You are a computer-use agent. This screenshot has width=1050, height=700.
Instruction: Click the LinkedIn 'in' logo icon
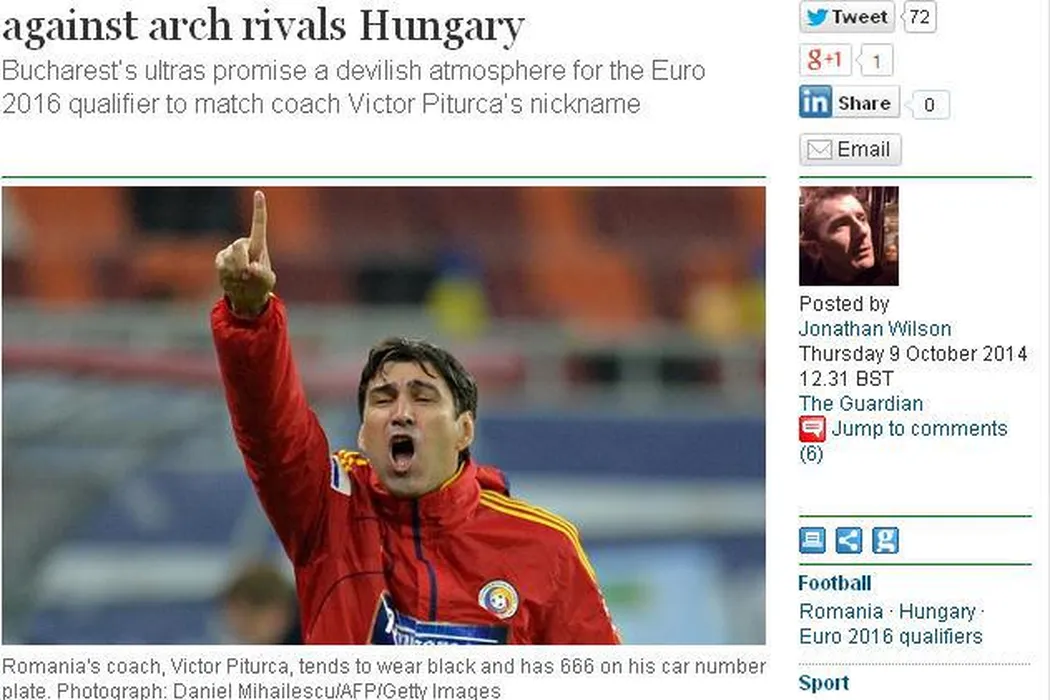[815, 102]
